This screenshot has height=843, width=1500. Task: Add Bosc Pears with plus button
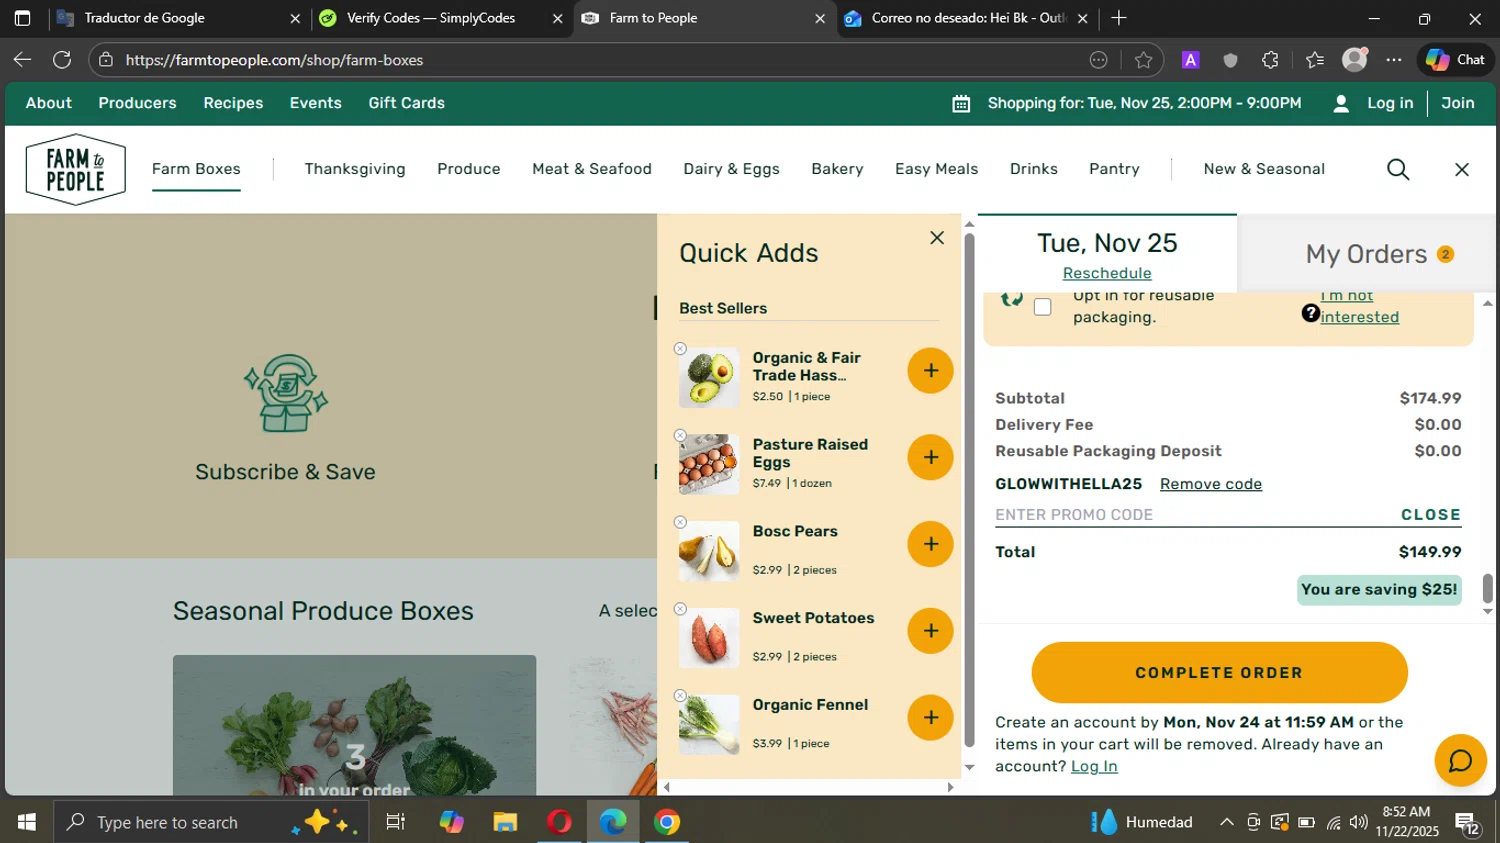point(930,544)
